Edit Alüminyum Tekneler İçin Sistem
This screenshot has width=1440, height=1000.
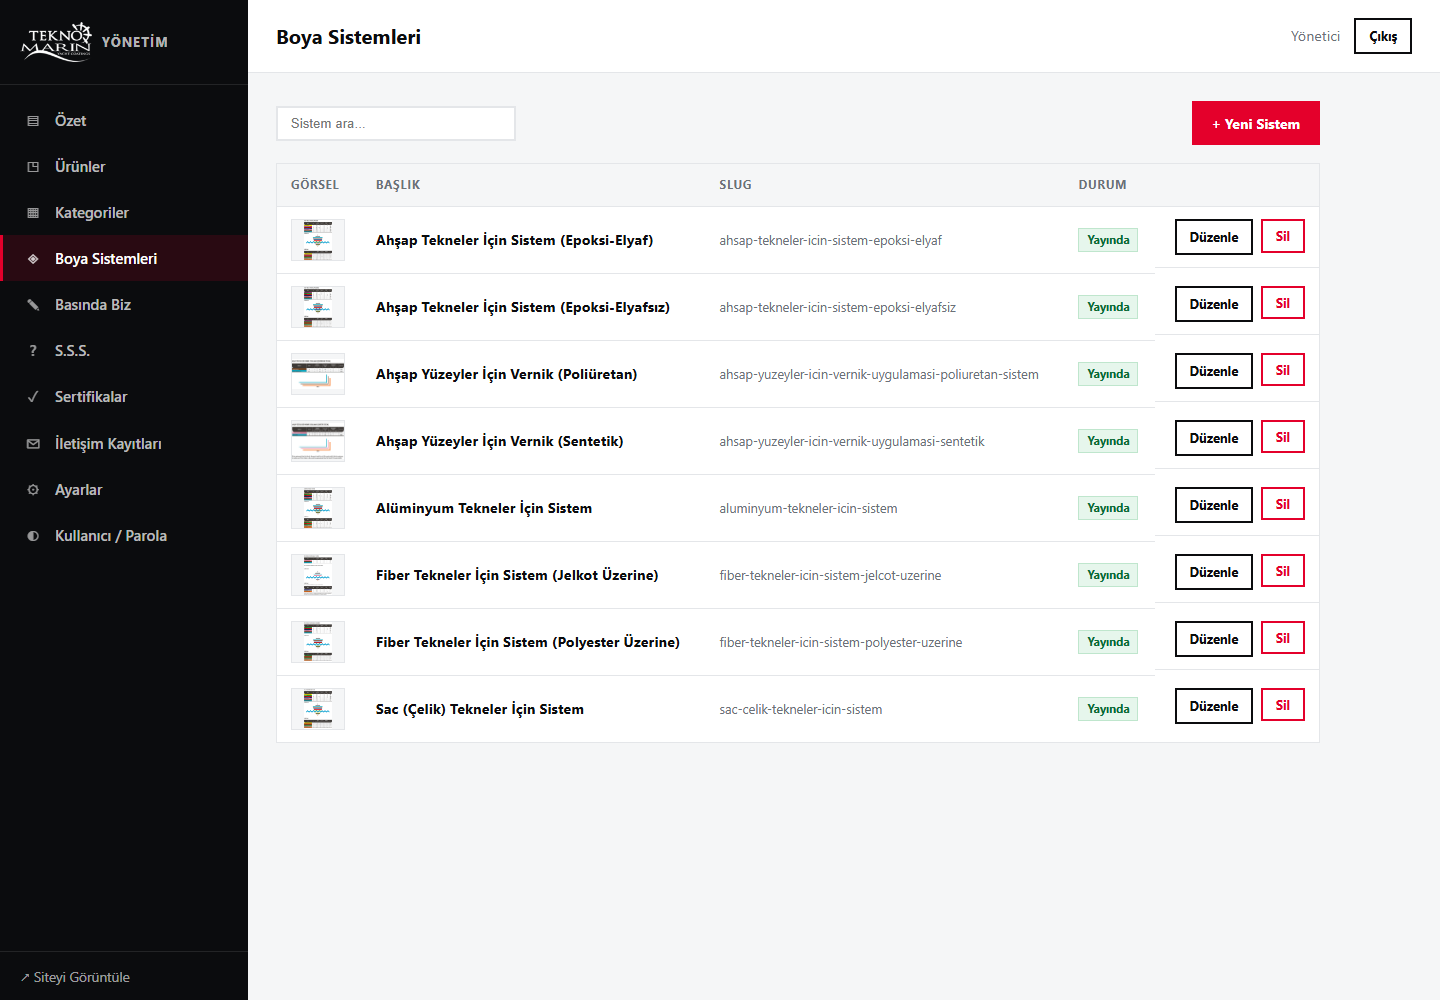coord(1214,505)
